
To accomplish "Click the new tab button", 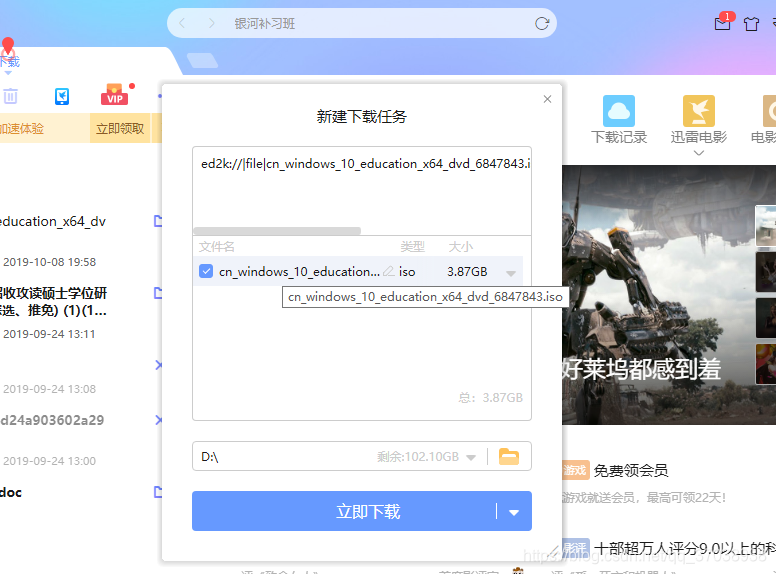I will (x=202, y=60).
